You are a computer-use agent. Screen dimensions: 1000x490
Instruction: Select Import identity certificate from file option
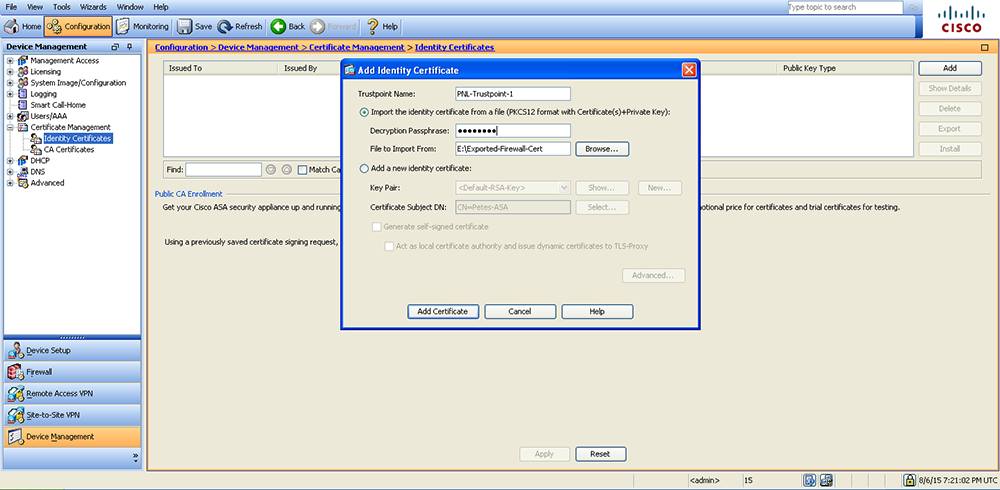(x=364, y=112)
